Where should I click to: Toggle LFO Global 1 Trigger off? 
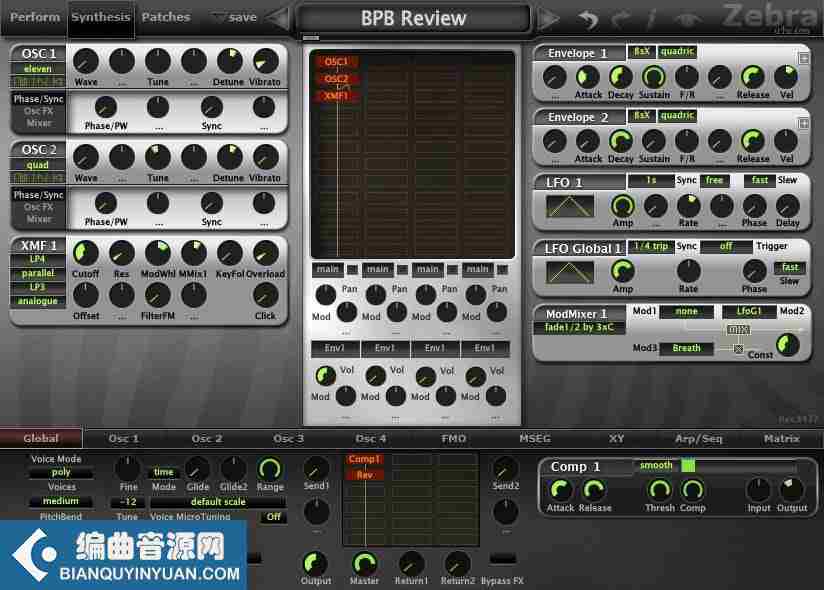coord(726,246)
